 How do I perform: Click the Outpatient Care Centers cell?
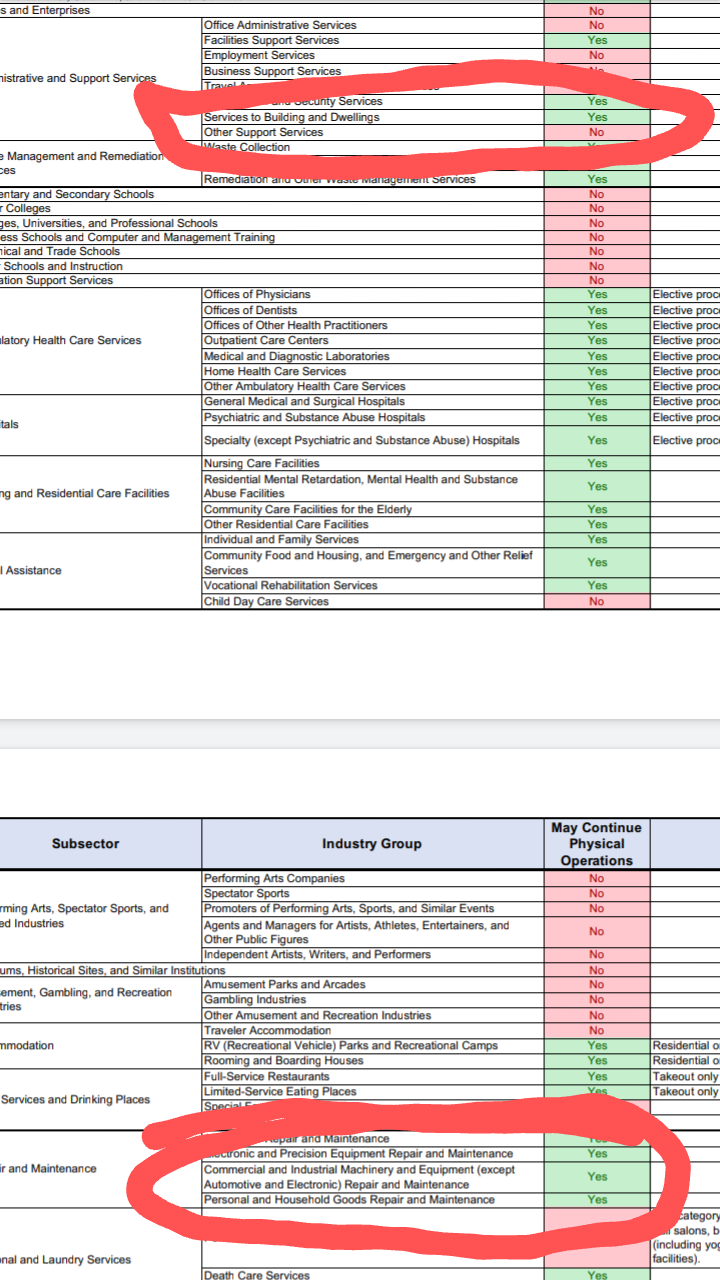tap(373, 341)
